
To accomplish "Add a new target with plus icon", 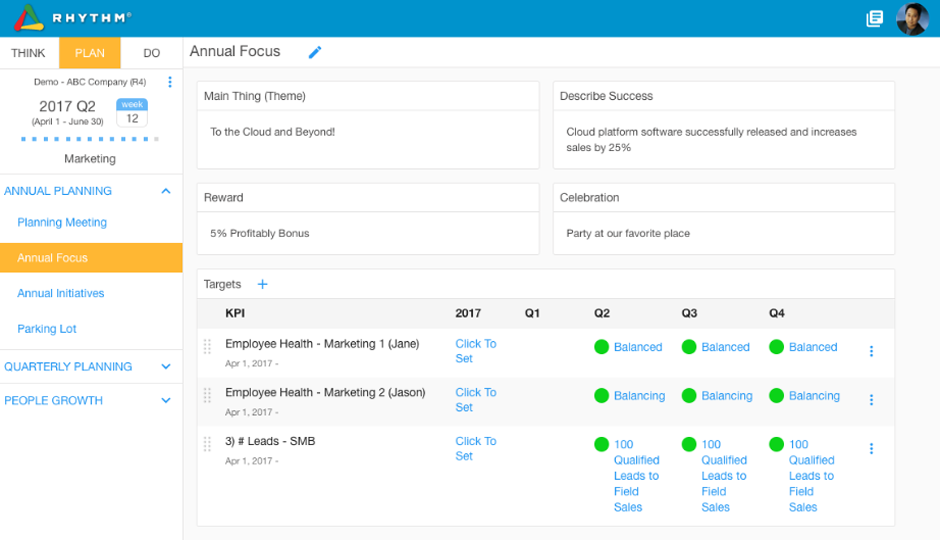I will pos(263,284).
